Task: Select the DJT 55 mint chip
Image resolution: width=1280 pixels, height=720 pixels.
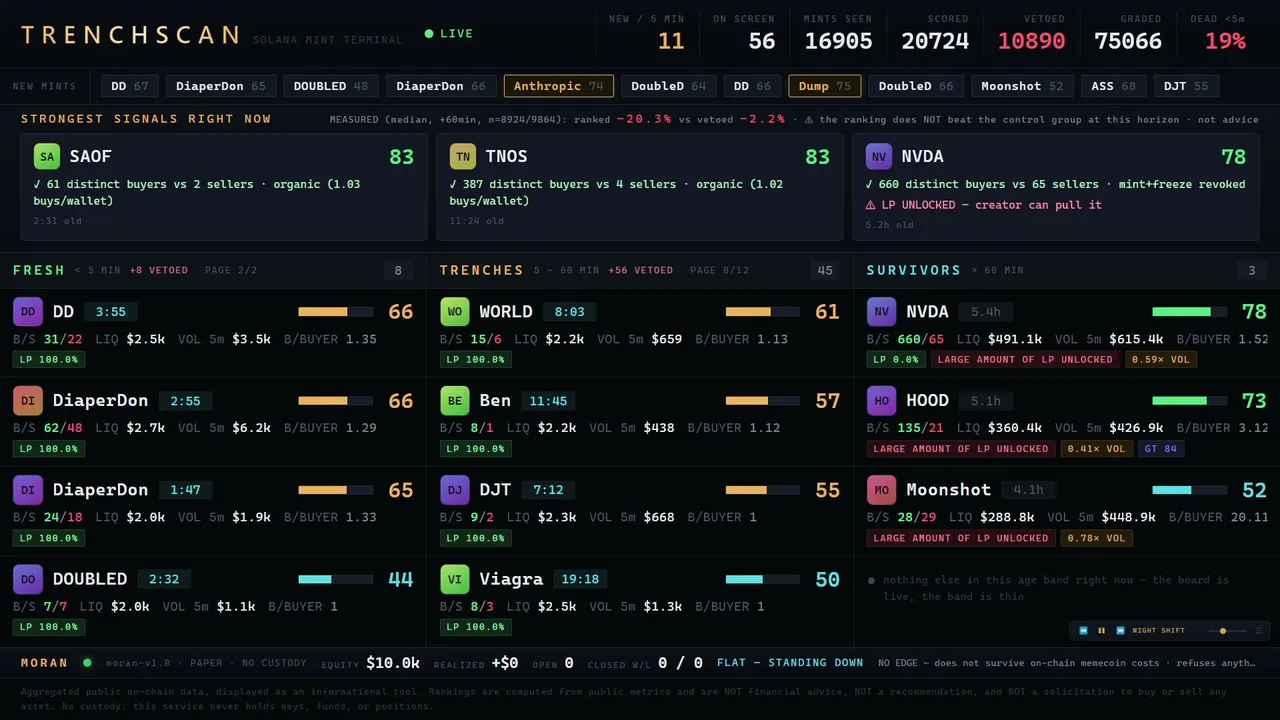Action: pos(1186,86)
